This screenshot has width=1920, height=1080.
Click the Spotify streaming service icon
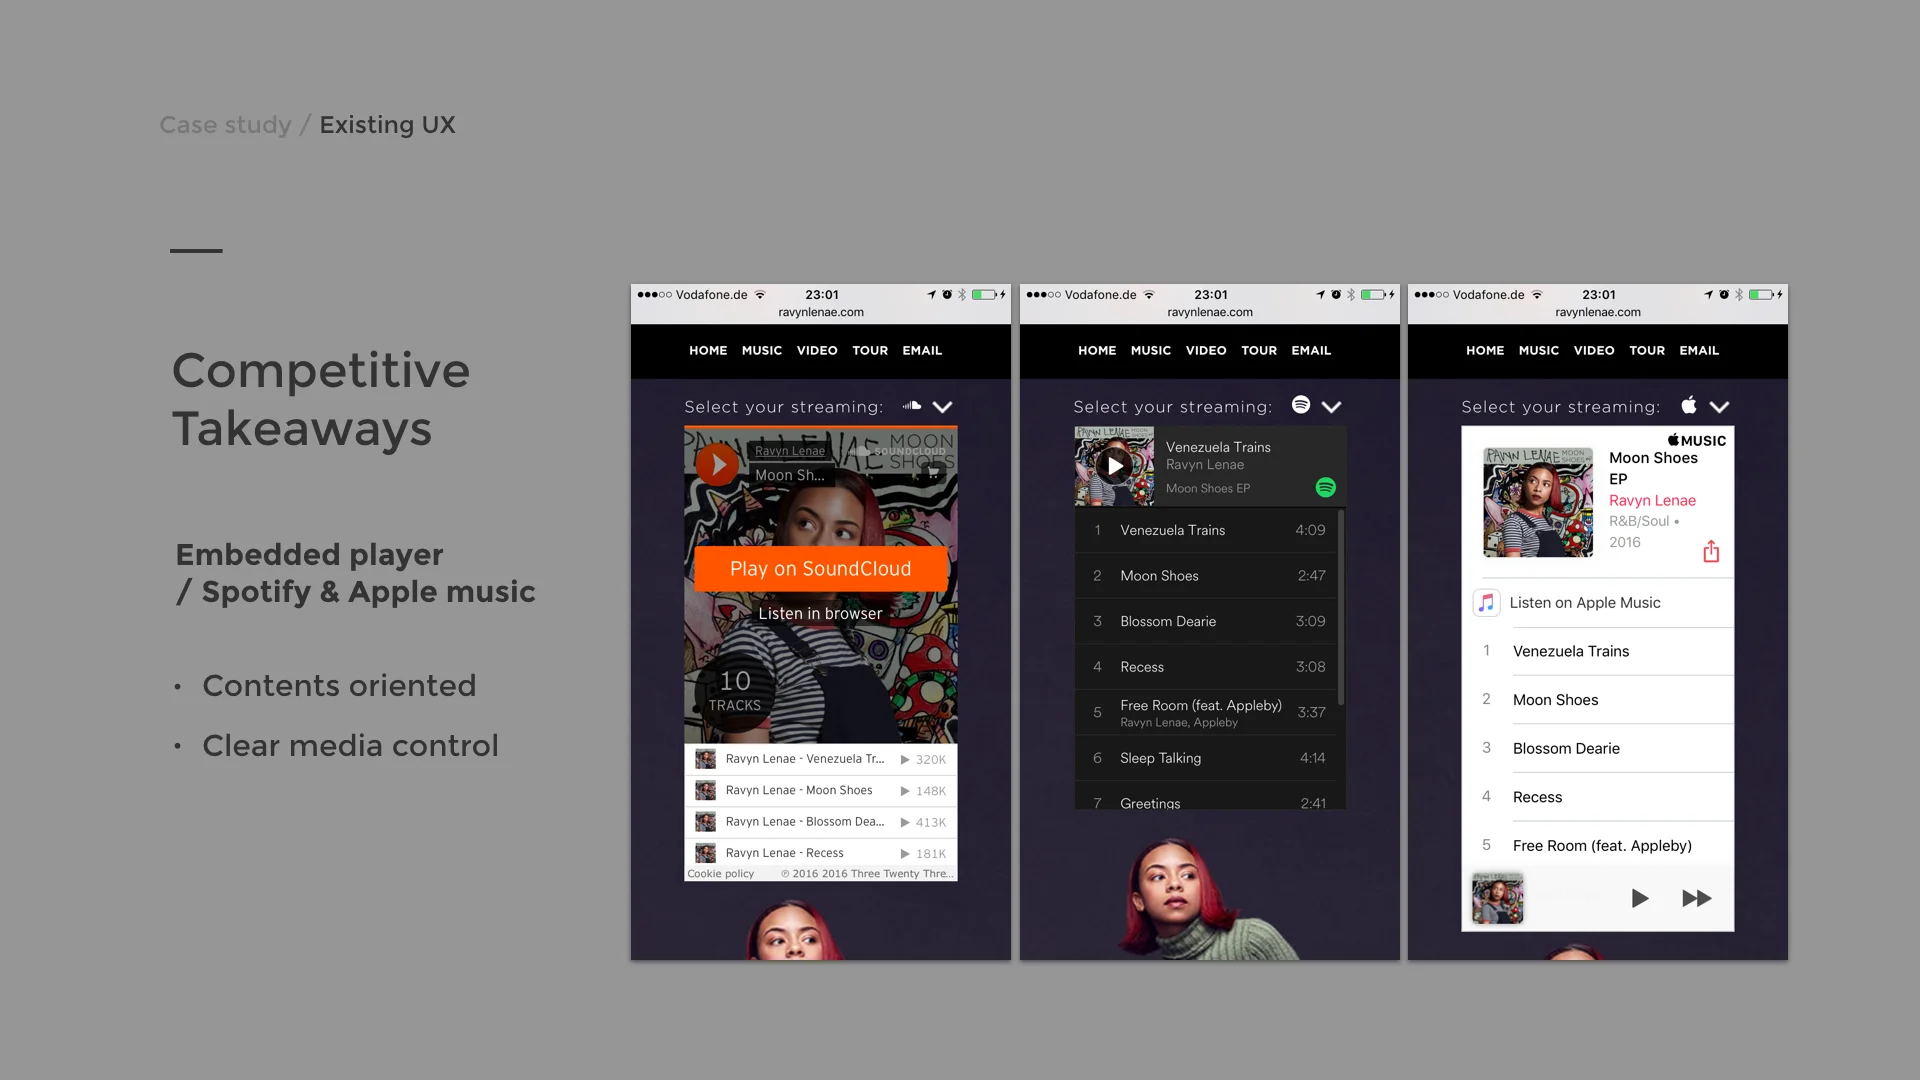(1301, 404)
